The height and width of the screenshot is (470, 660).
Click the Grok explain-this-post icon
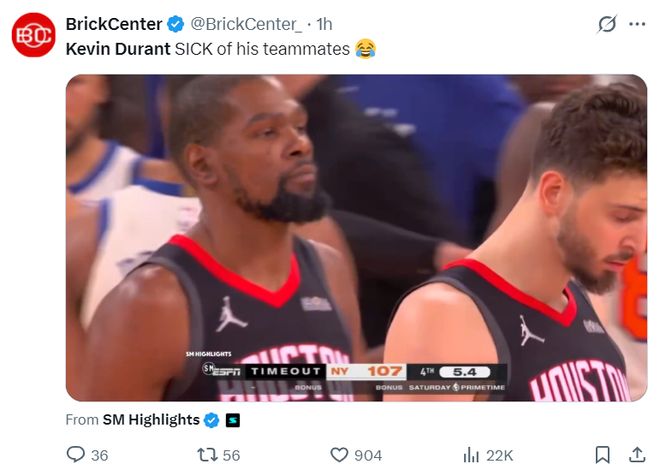coord(606,24)
